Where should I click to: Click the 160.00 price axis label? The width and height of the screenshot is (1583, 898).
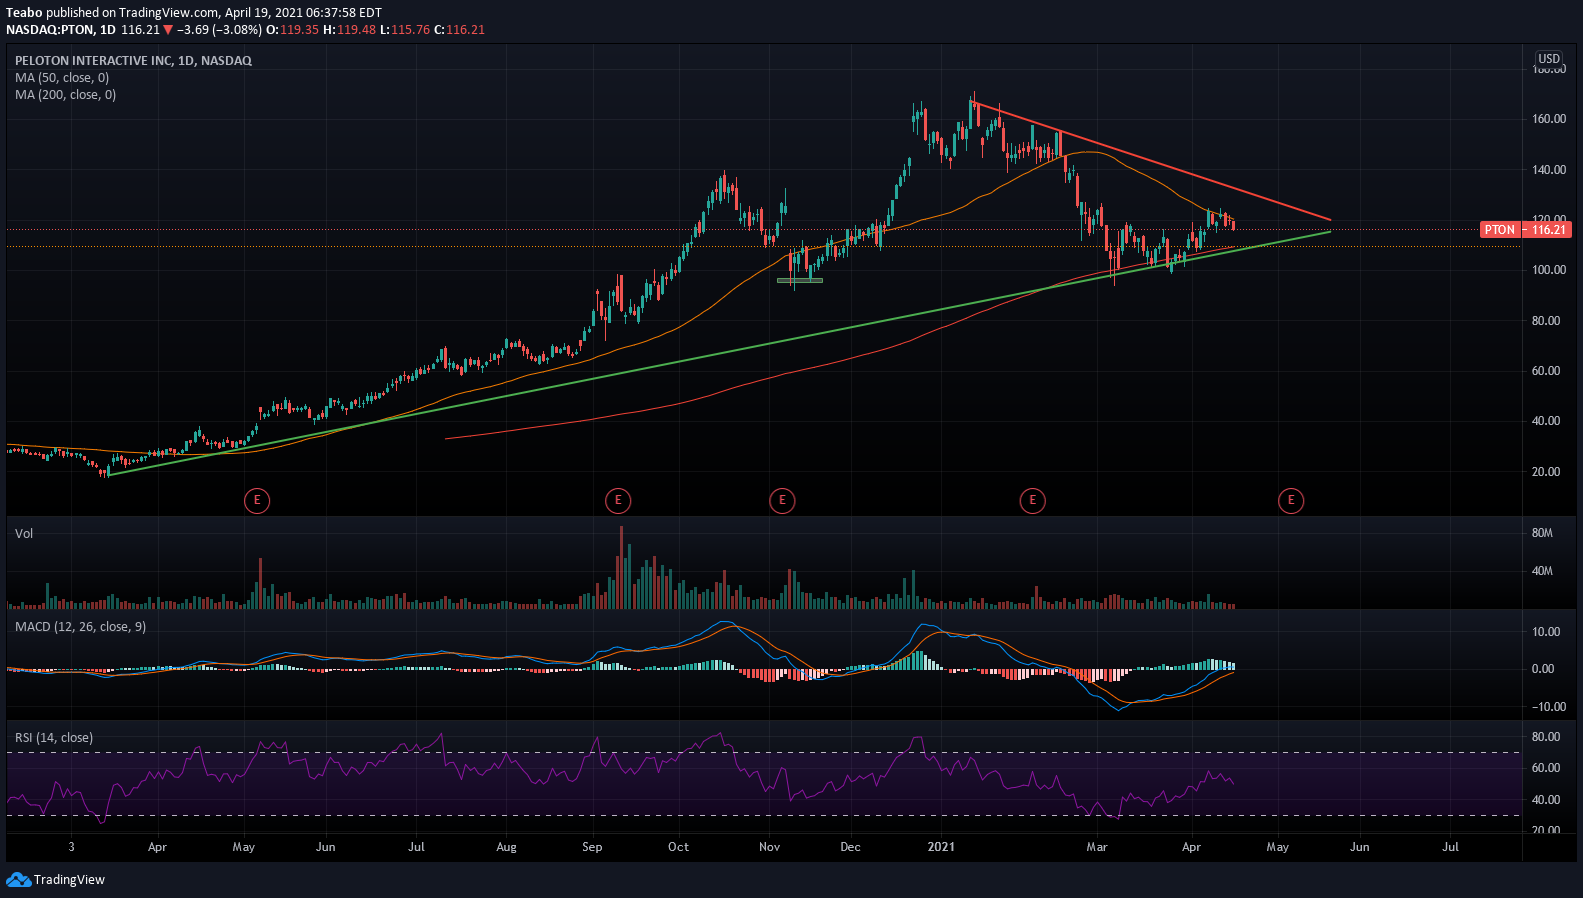point(1549,119)
